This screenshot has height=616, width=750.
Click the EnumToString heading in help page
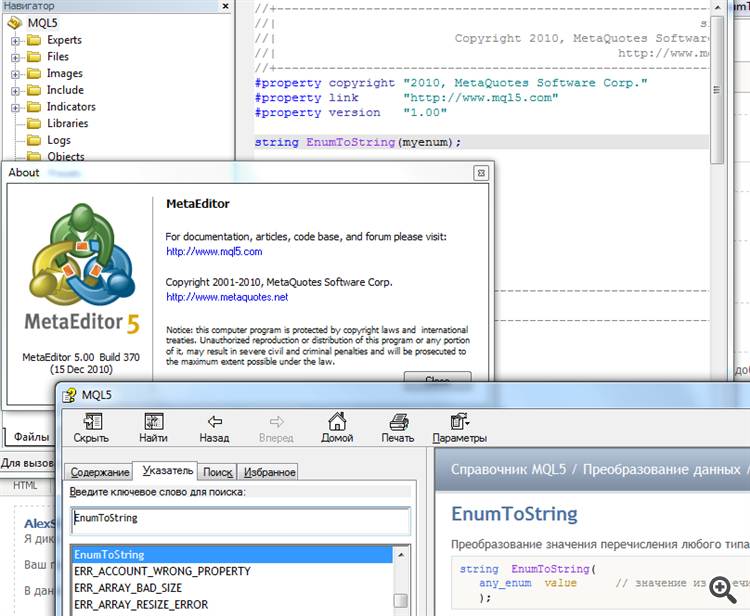point(514,514)
